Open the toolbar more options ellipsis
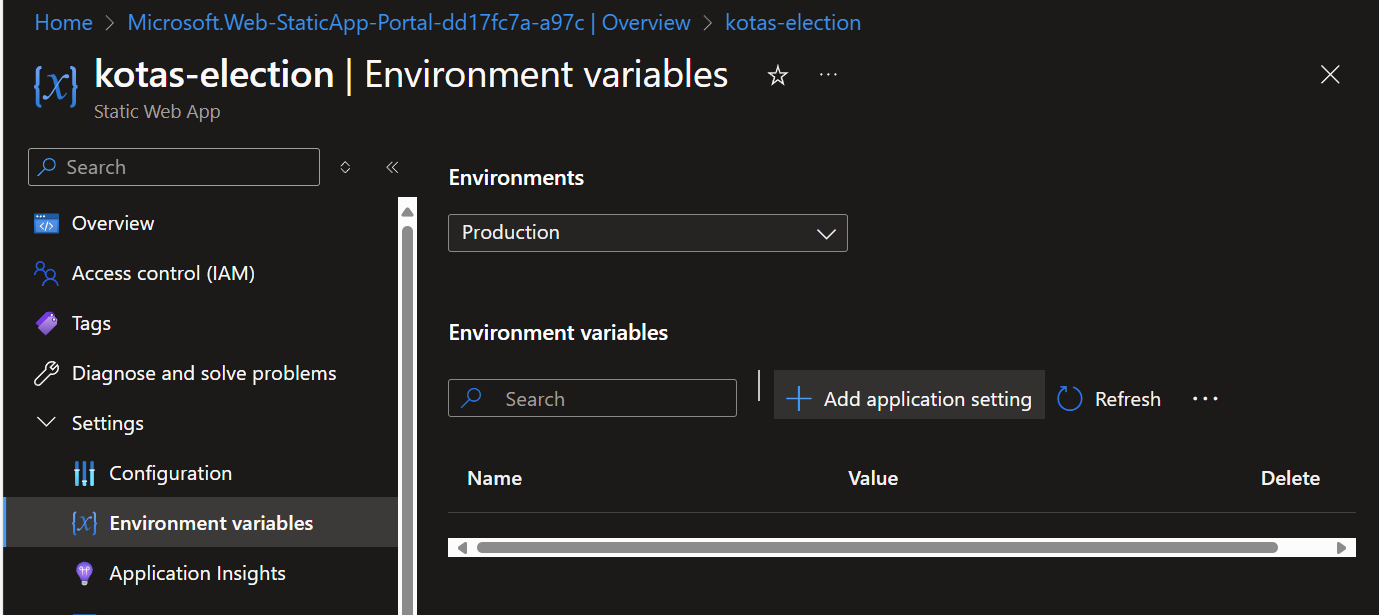1379x615 pixels. (1205, 399)
